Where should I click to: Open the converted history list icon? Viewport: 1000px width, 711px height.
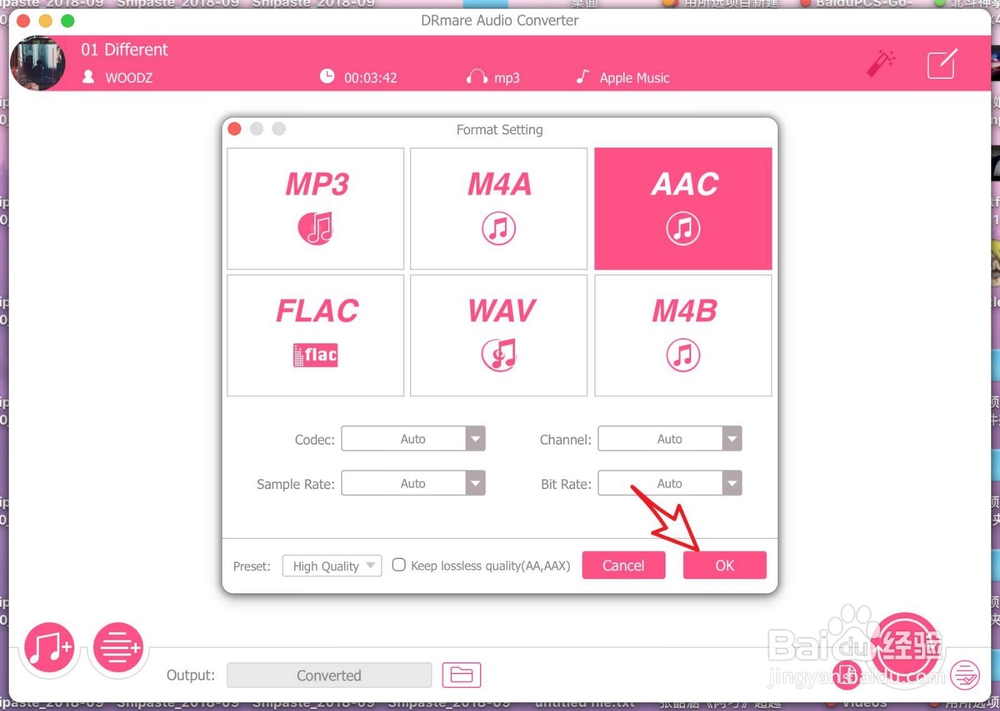[x=965, y=675]
